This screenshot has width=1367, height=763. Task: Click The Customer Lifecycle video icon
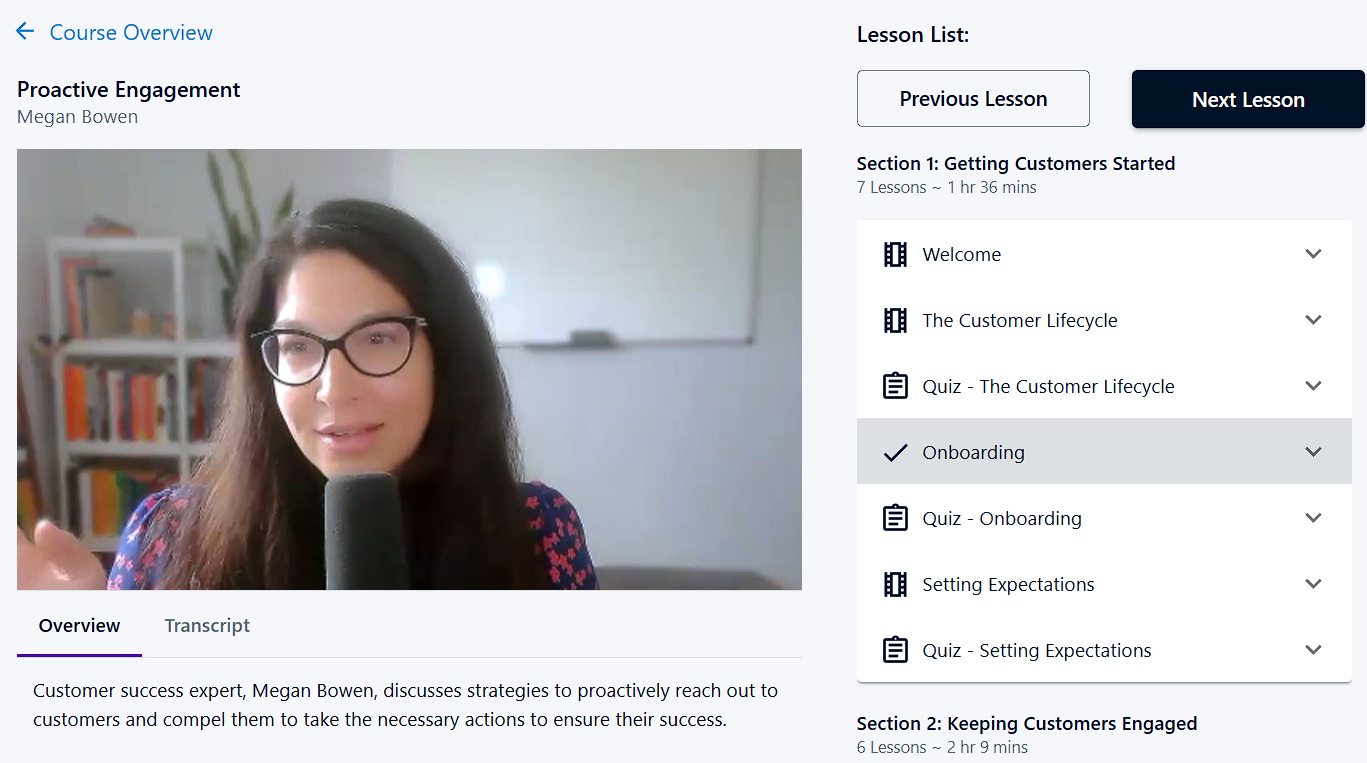click(x=895, y=321)
